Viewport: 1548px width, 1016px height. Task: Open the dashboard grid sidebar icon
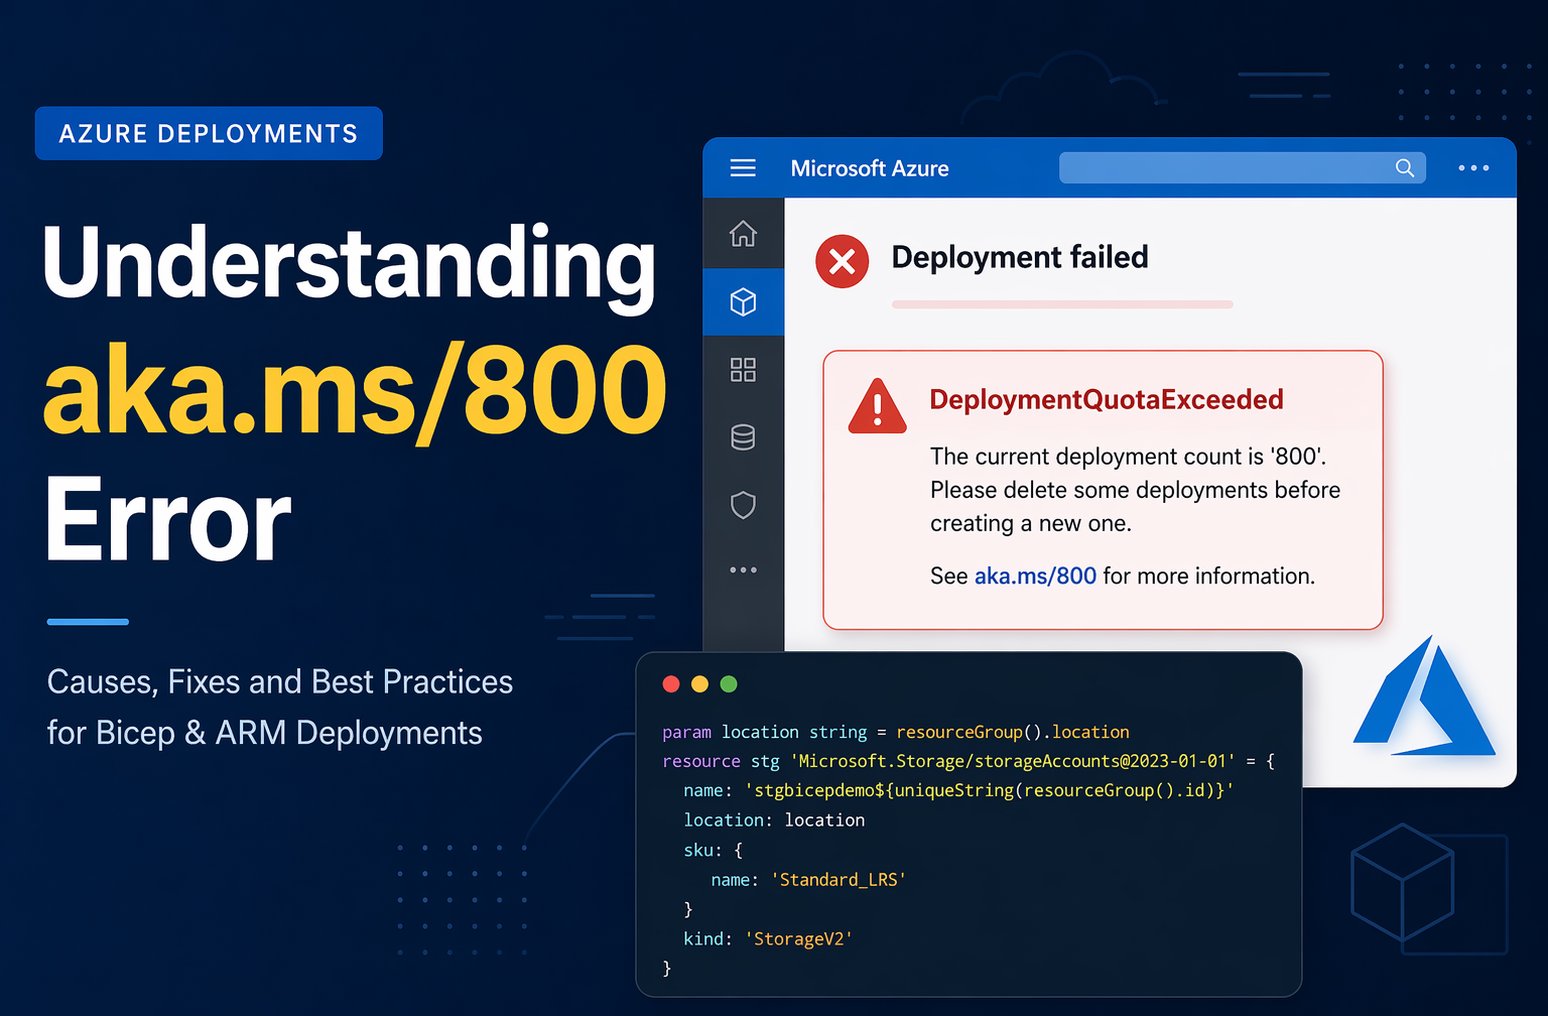click(x=743, y=370)
